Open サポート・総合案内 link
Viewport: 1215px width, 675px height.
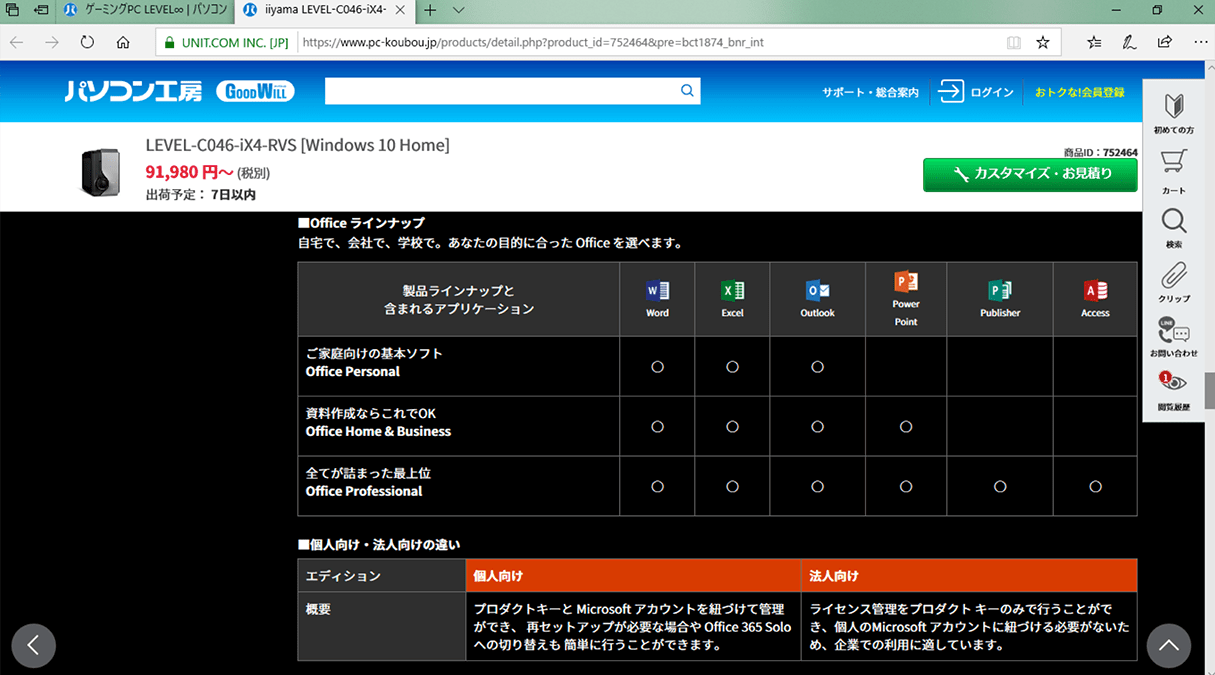click(x=870, y=92)
